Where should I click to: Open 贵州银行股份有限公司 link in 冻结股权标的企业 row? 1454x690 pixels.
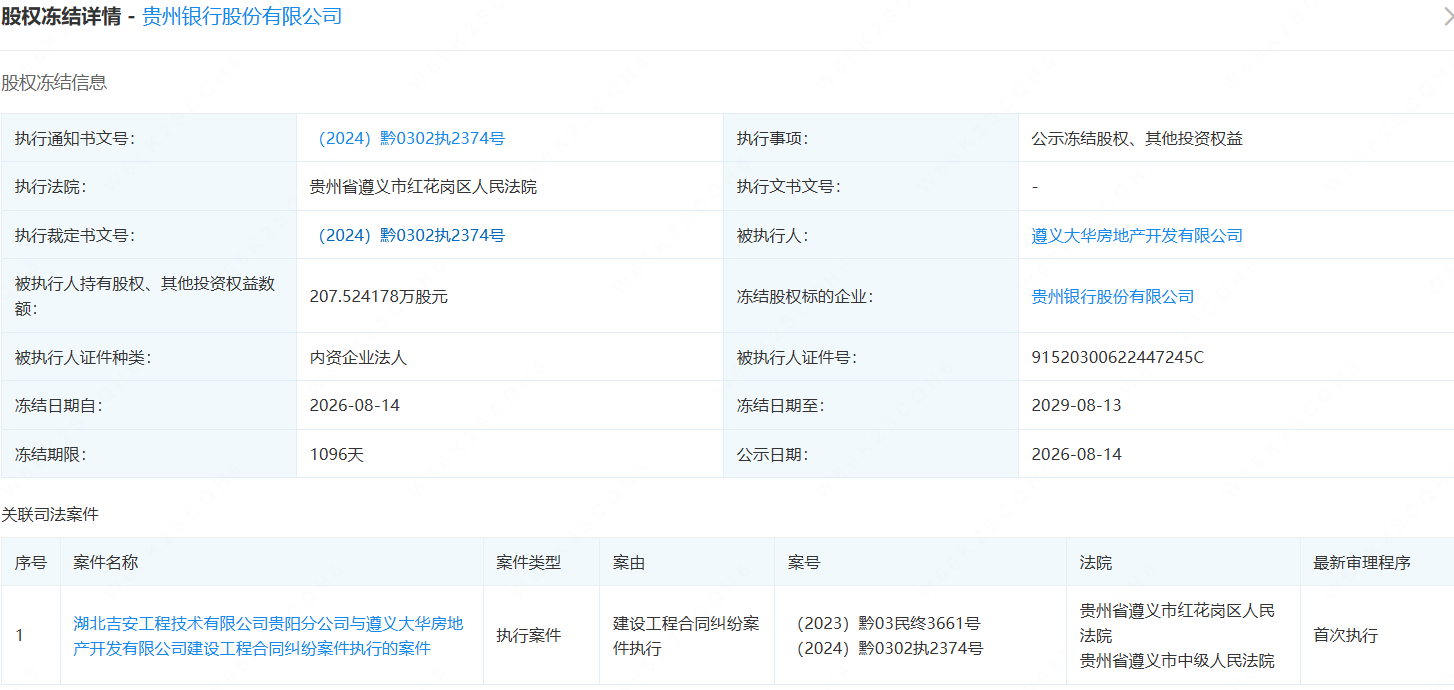coord(1113,297)
